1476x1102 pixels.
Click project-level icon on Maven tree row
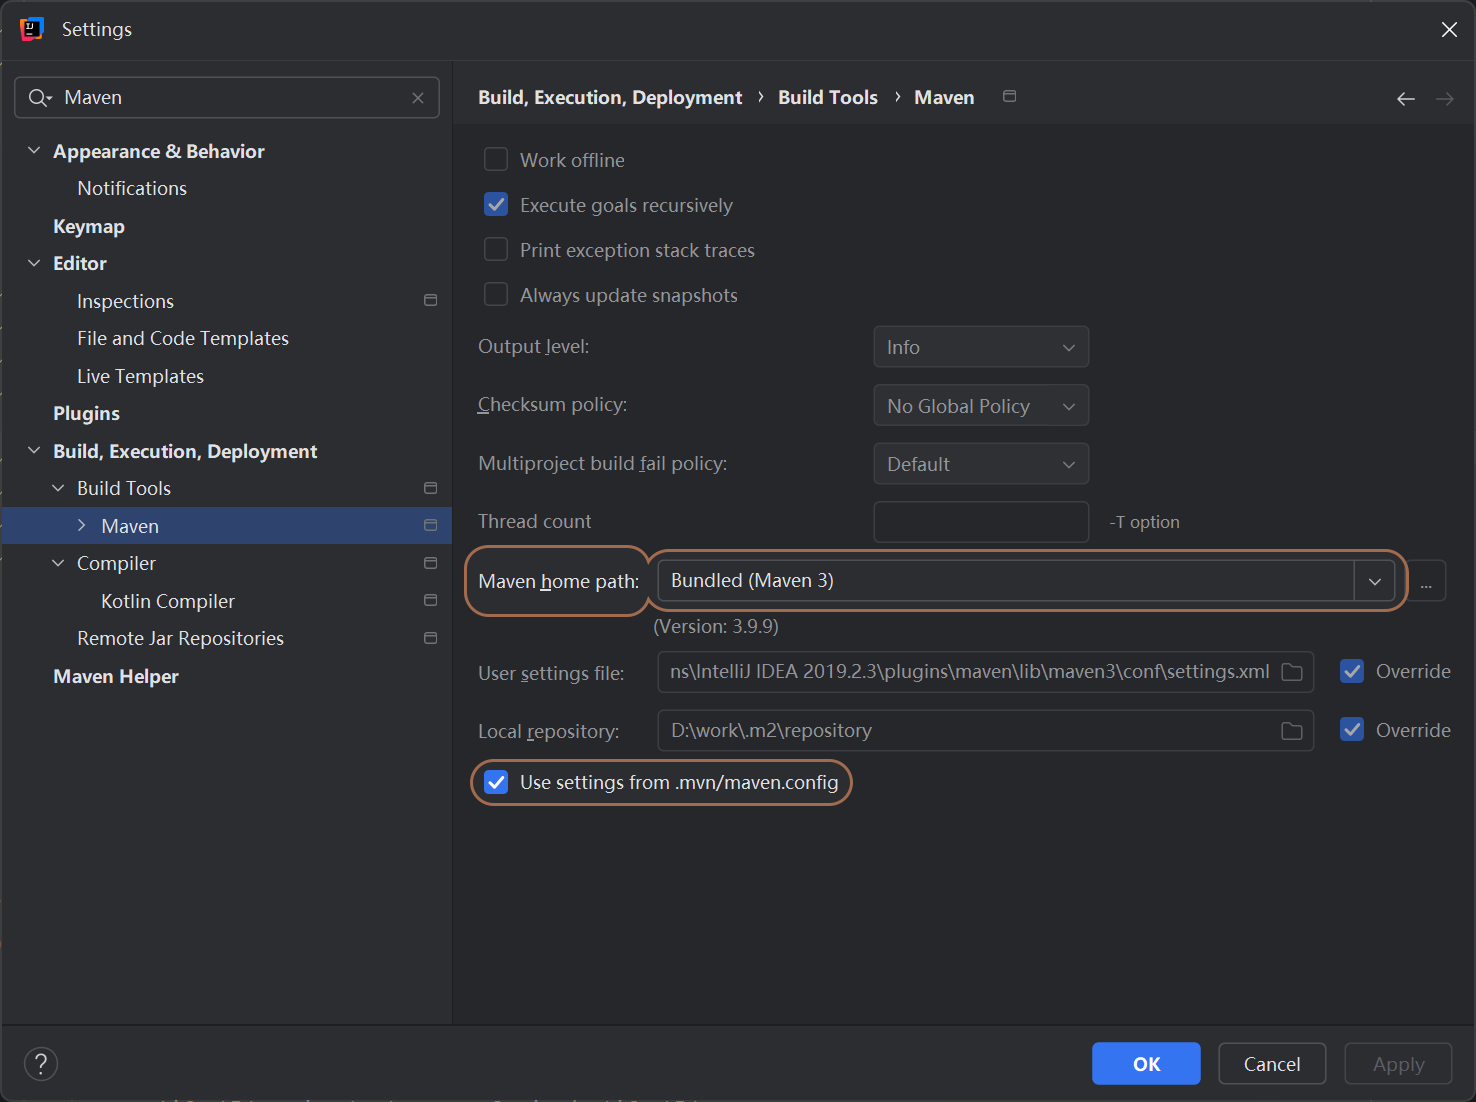(x=431, y=525)
